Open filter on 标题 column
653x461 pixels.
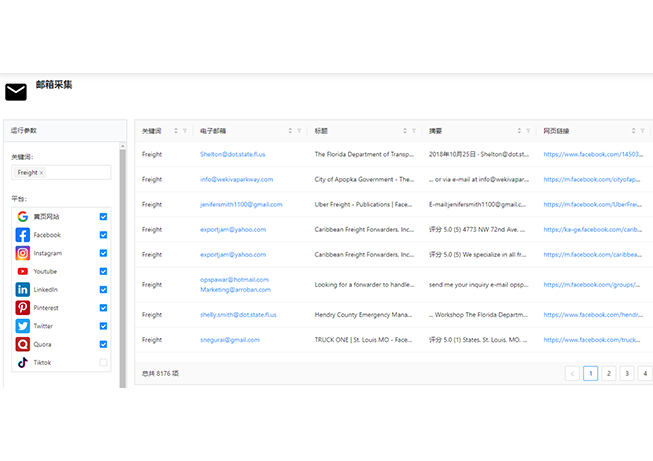coord(414,131)
